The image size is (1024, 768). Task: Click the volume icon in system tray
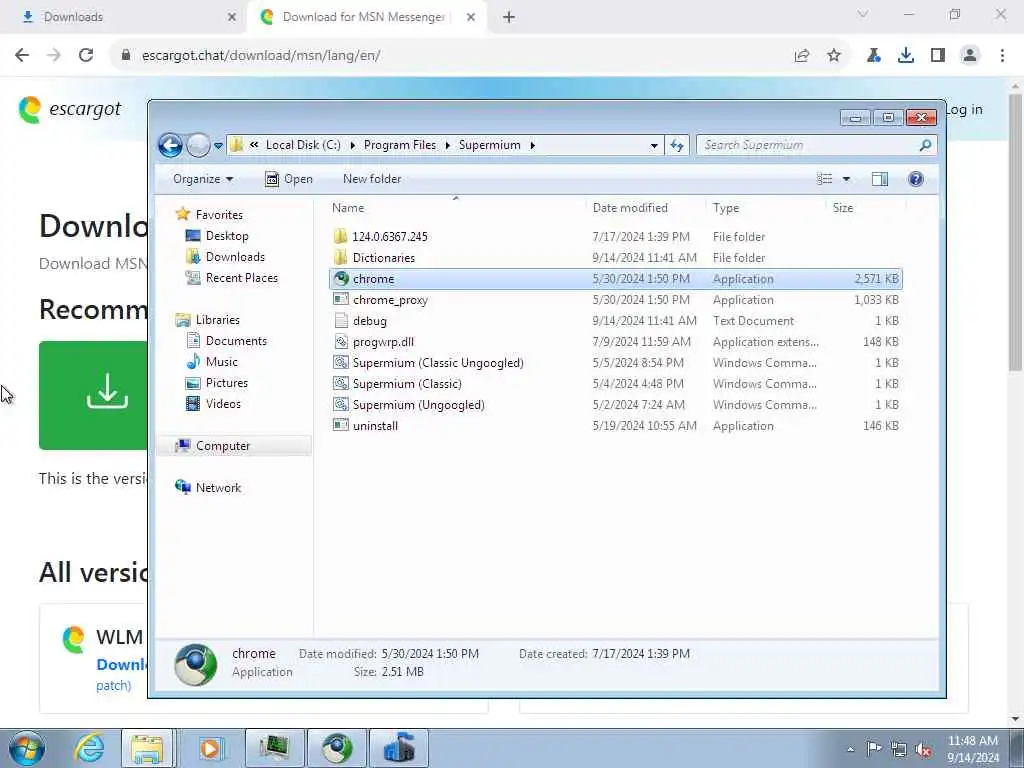click(x=923, y=748)
